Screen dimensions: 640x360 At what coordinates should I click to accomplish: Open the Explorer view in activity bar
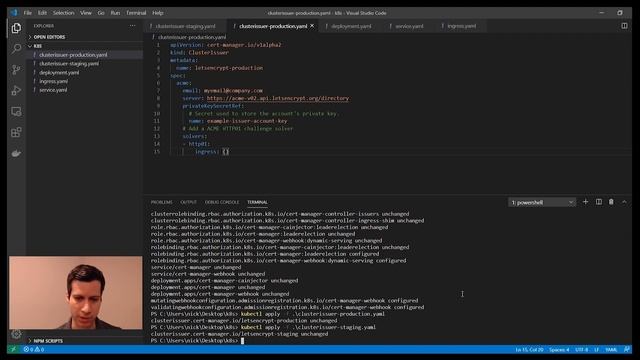16,28
